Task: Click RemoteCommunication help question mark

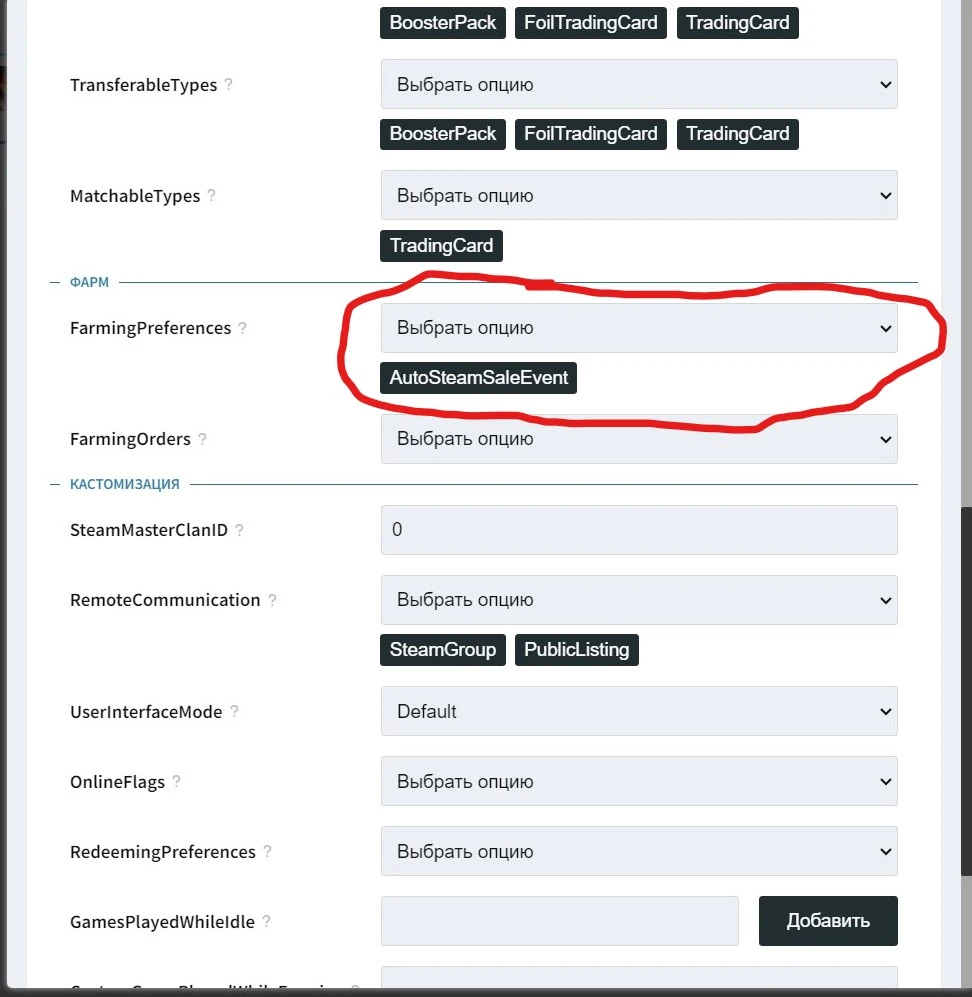Action: click(x=272, y=600)
